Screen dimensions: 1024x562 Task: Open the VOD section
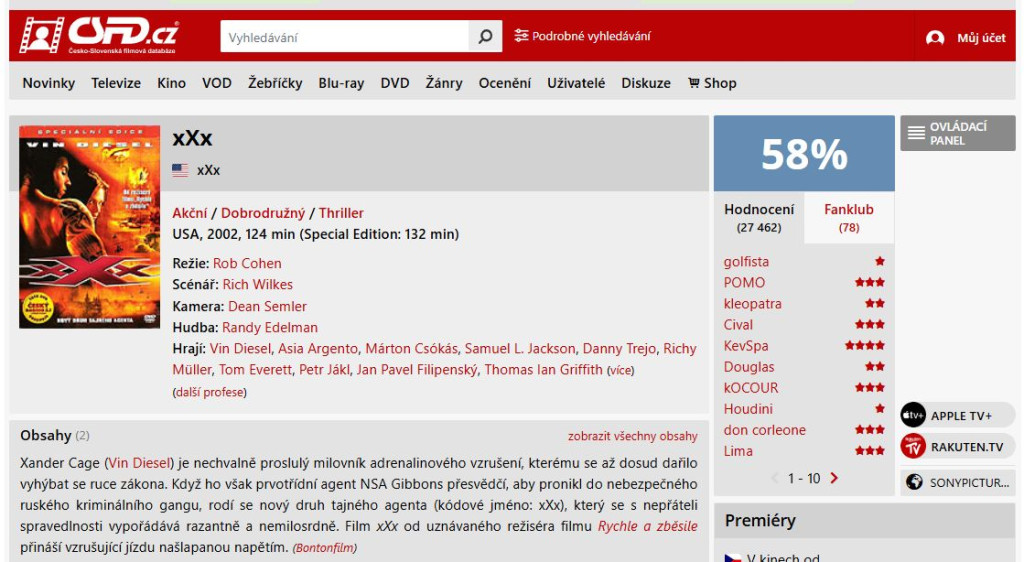[x=217, y=83]
